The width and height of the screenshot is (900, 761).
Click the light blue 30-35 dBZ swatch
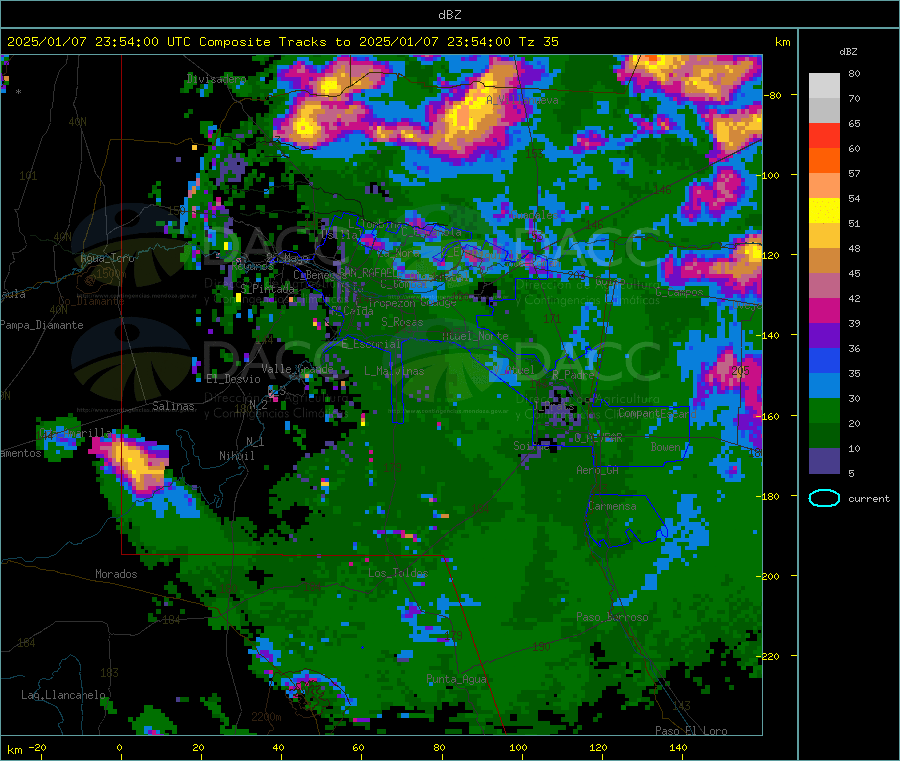coord(824,386)
